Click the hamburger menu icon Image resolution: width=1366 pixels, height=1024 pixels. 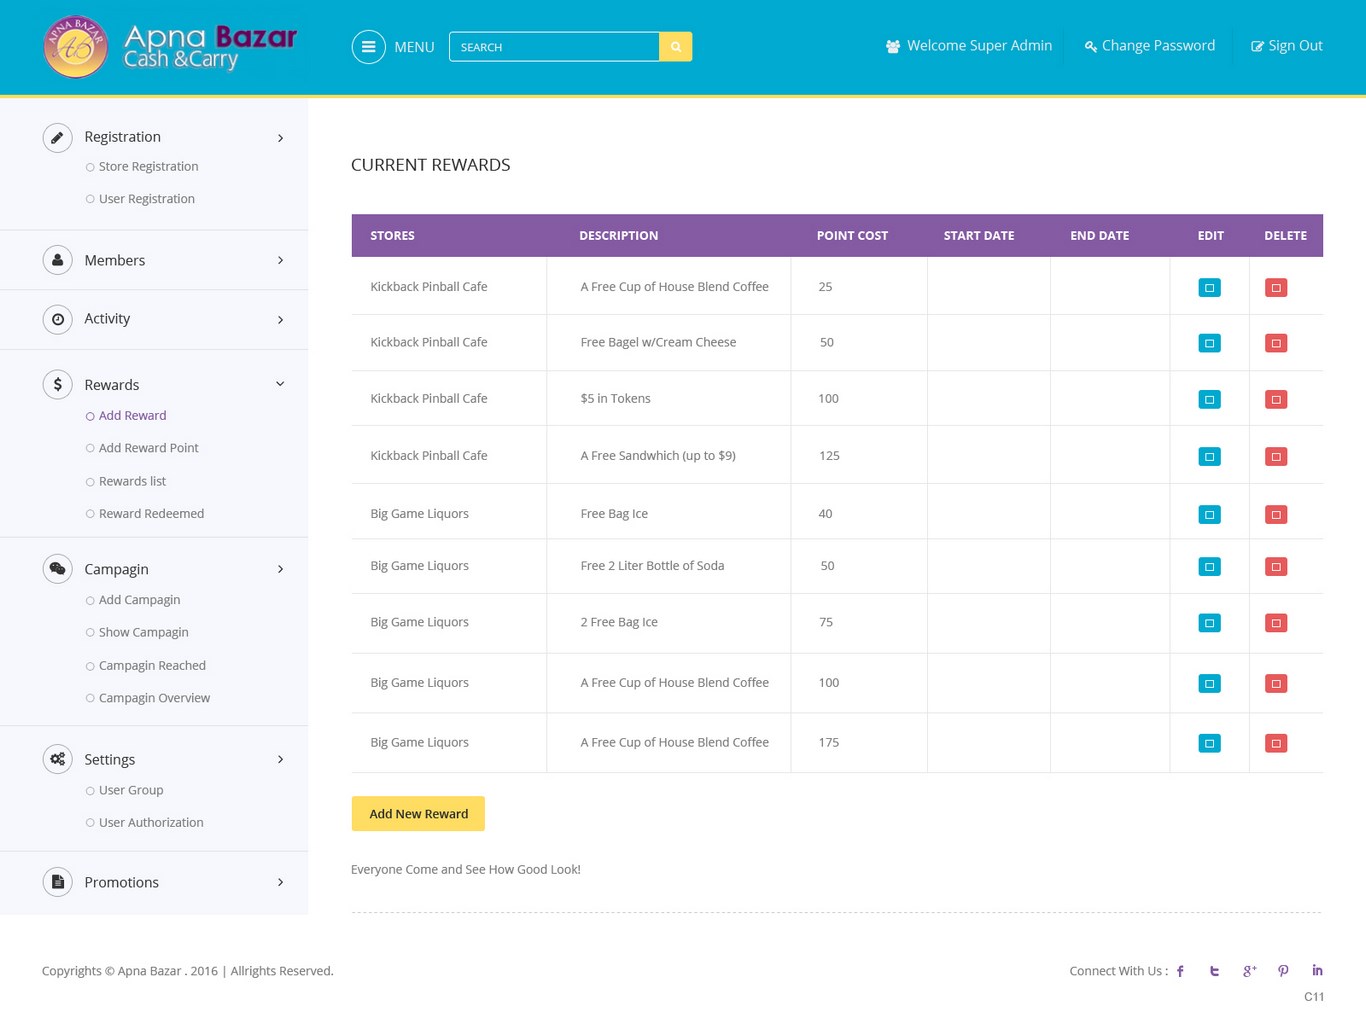coord(368,47)
